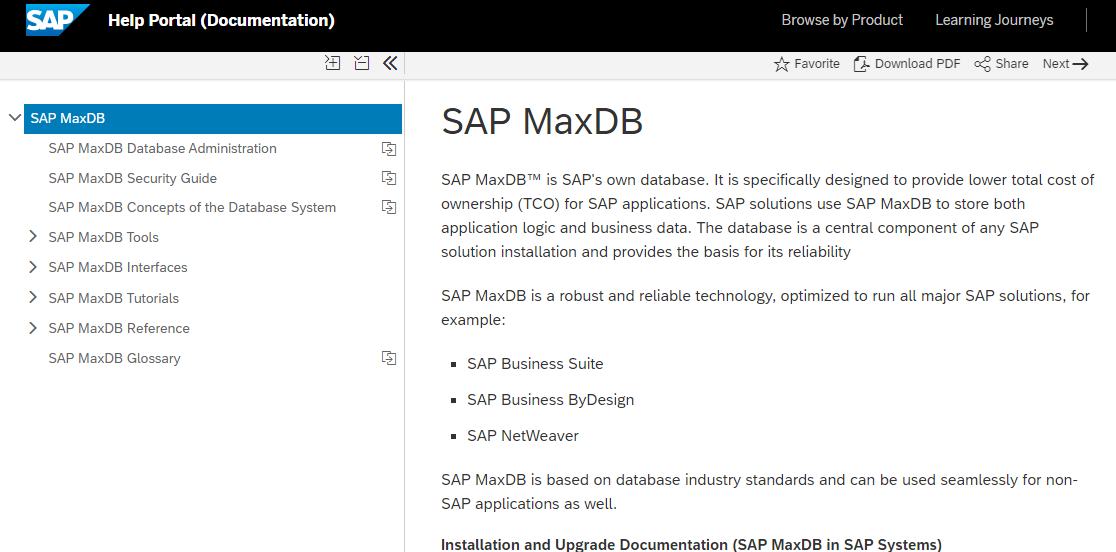Go to the Next page arrow
The height and width of the screenshot is (552, 1116).
(1065, 64)
